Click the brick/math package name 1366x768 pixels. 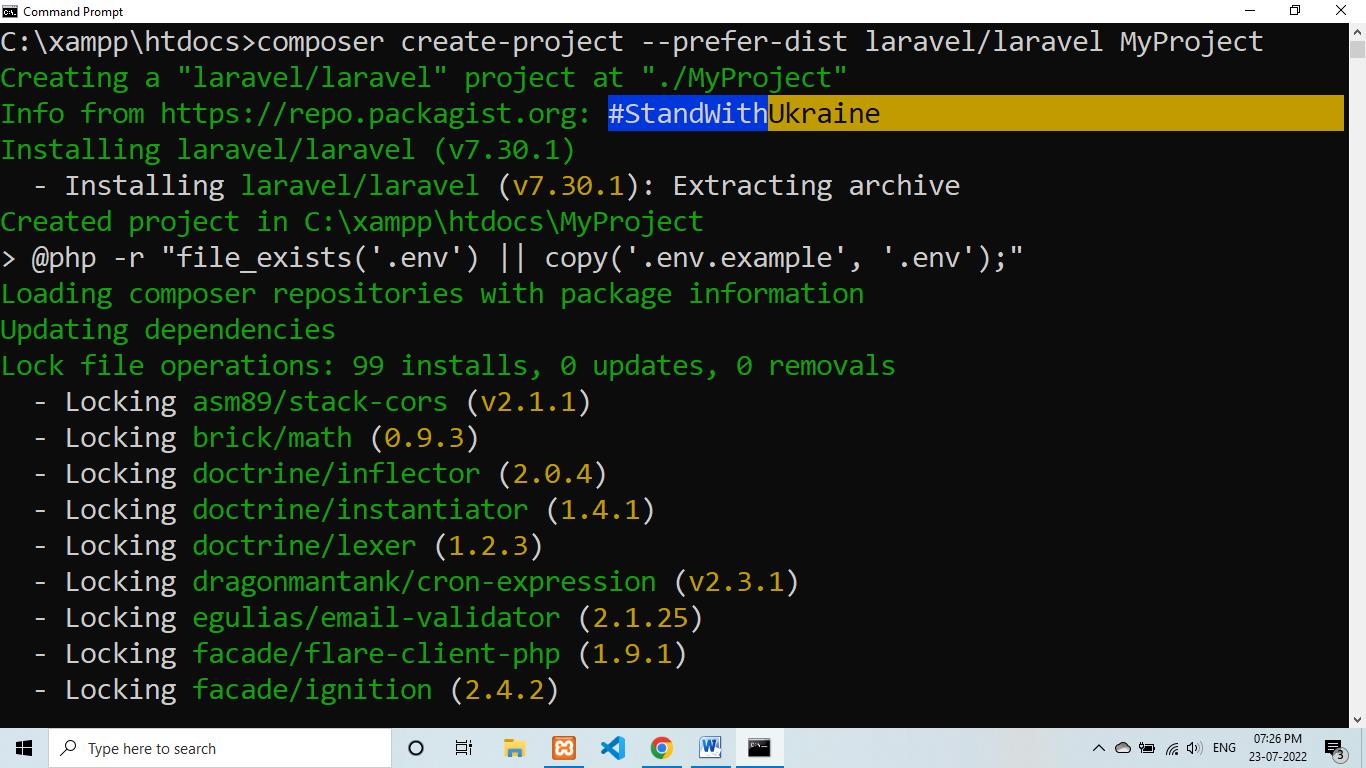[272, 438]
